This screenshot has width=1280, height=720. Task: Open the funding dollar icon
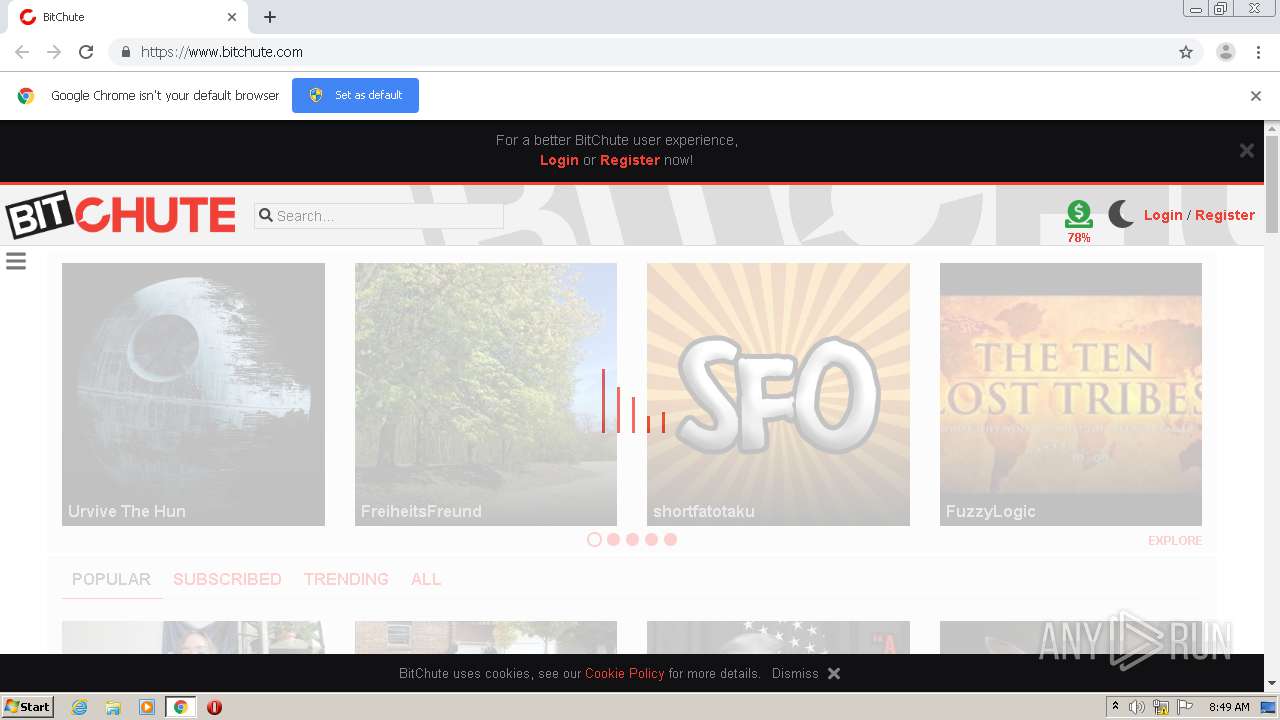coord(1079,212)
